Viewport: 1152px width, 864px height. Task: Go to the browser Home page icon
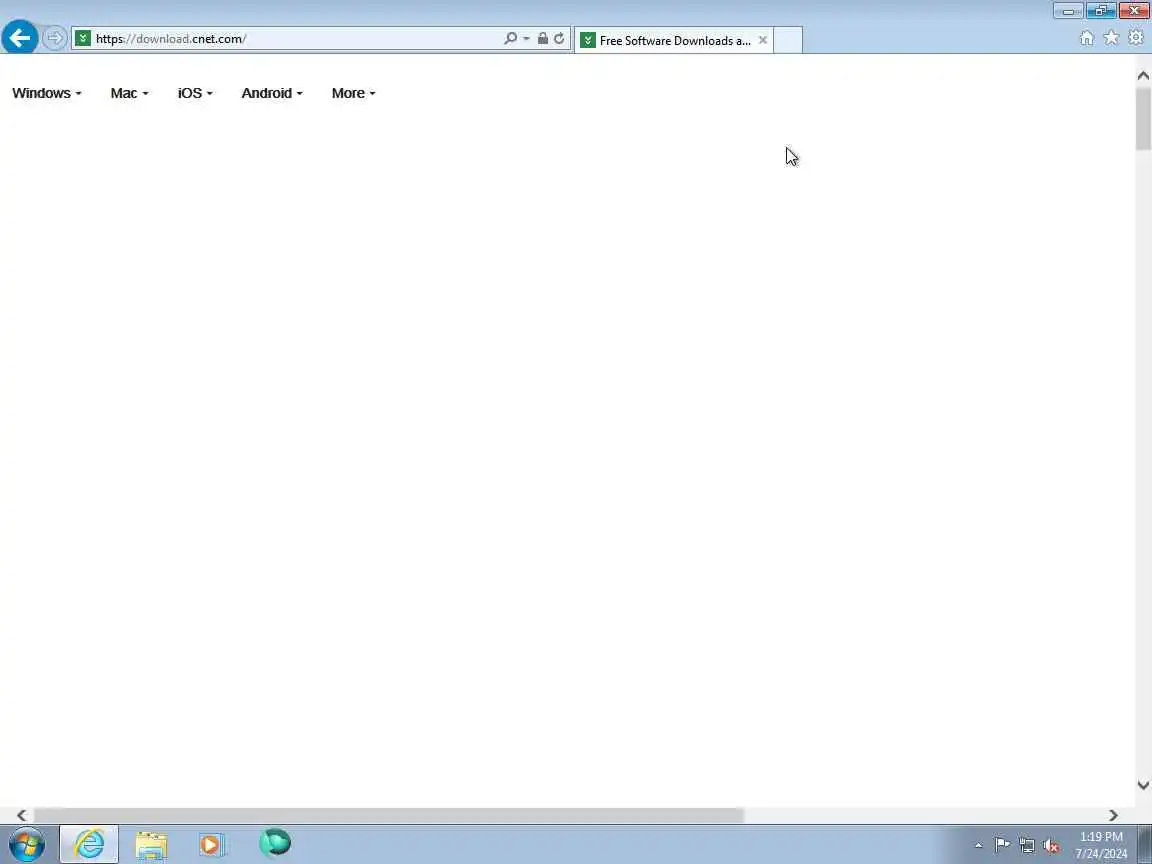tap(1087, 38)
